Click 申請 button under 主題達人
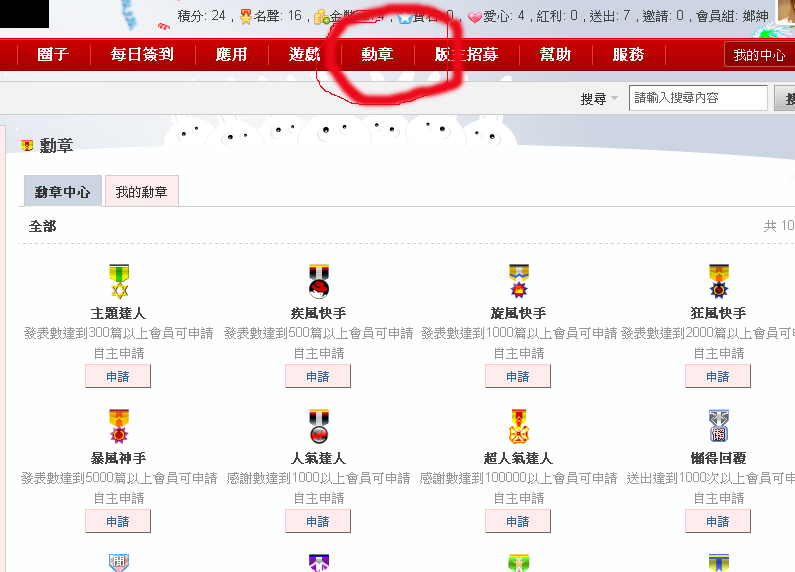Screen dimensions: 795x572 pyautogui.click(x=118, y=377)
